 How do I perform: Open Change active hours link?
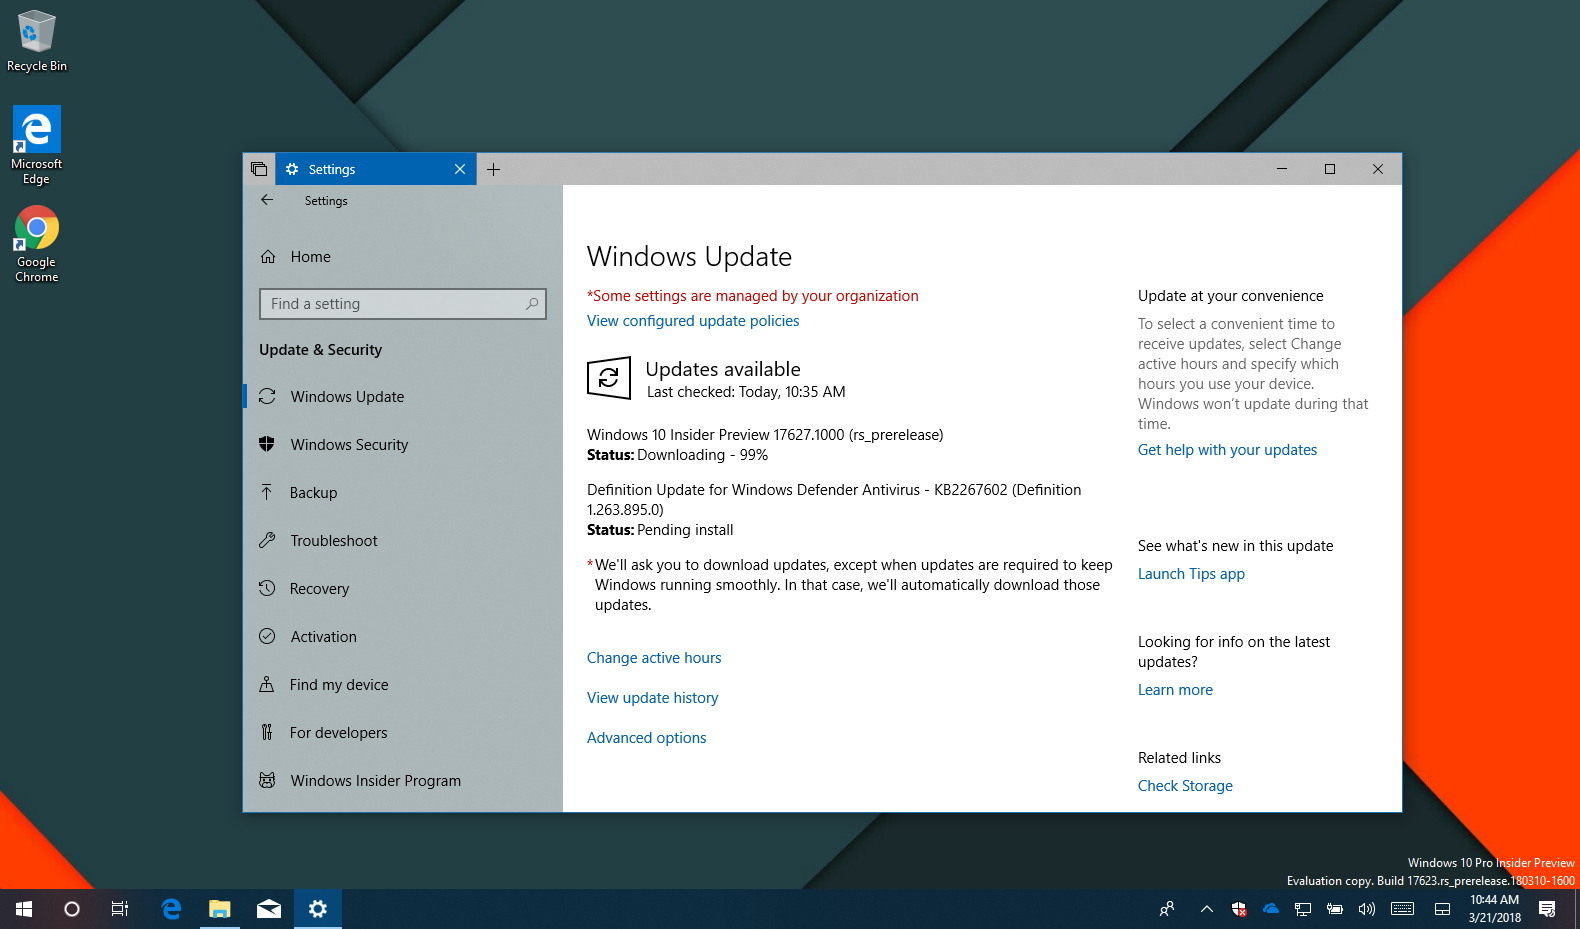pos(654,658)
